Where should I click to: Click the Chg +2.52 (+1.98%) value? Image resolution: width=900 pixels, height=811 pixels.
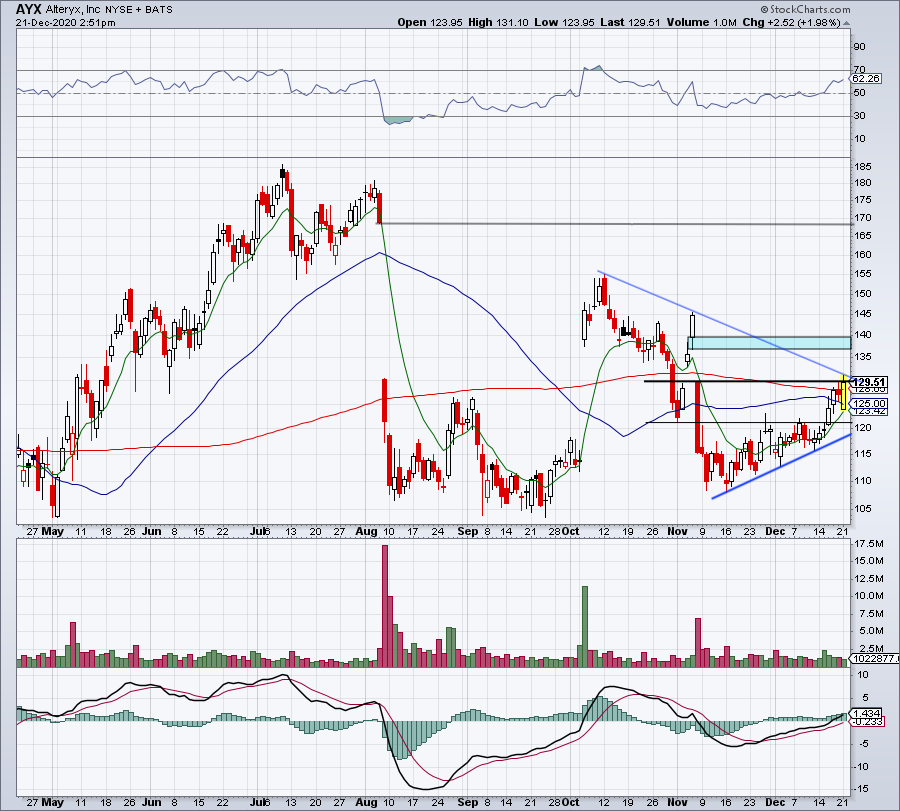click(x=790, y=22)
